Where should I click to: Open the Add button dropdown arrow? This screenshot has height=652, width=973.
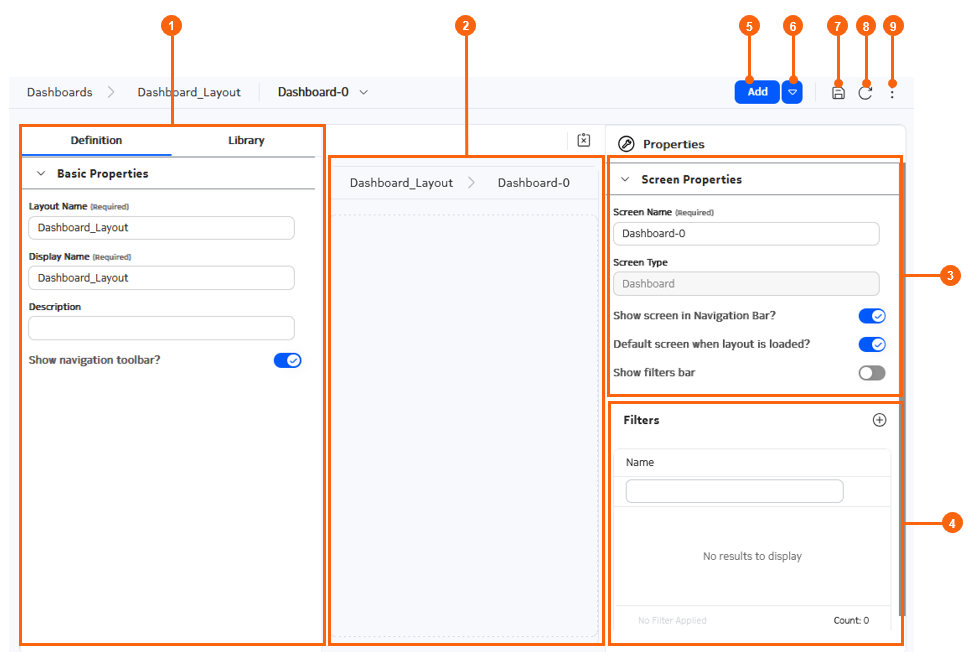(x=792, y=92)
